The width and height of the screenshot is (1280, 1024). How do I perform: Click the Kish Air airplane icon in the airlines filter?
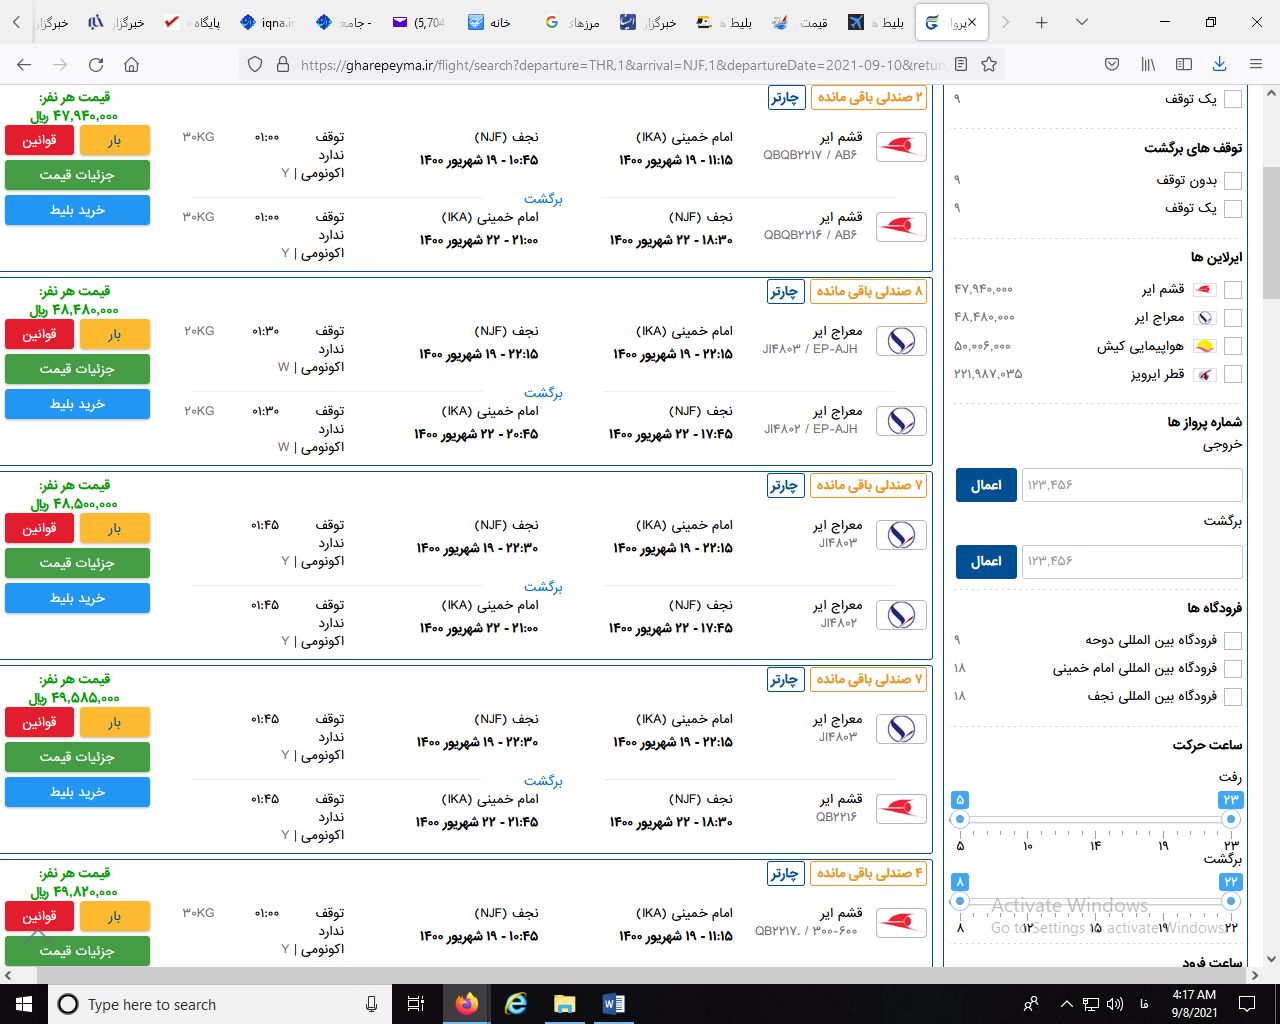pos(1204,346)
